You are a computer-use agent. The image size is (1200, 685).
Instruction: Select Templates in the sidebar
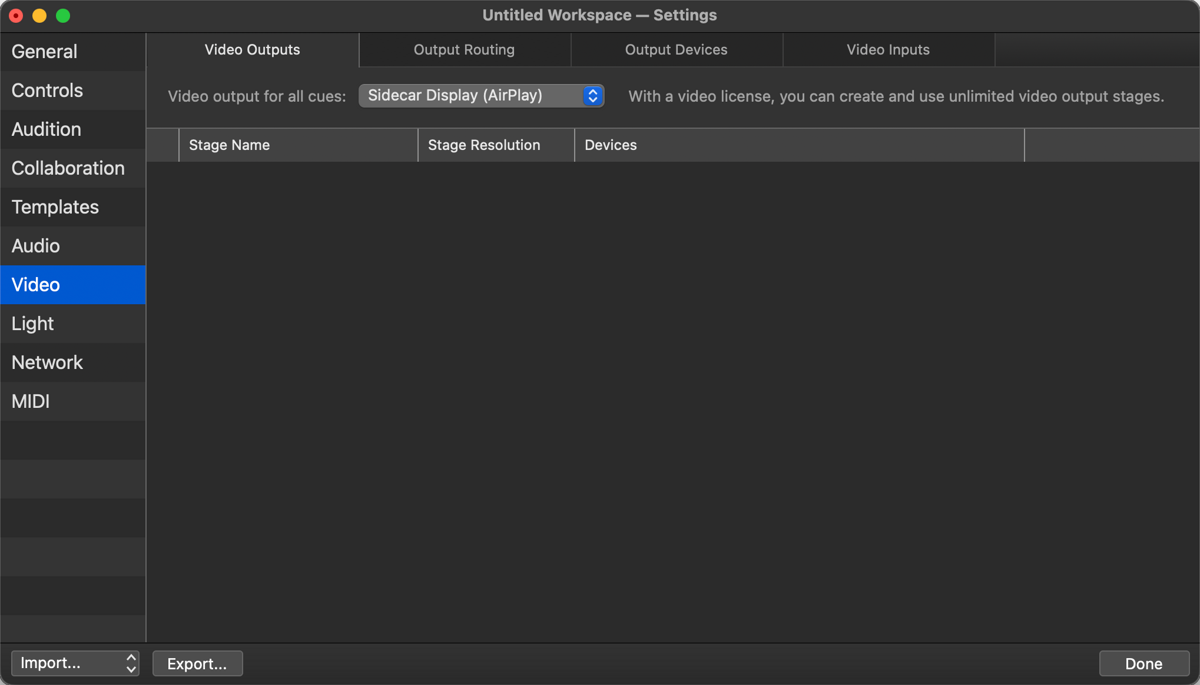73,207
